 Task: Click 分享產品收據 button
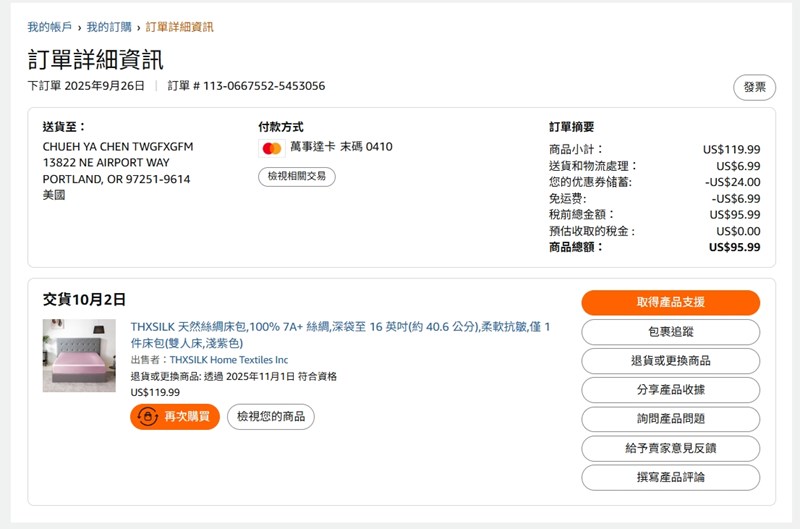670,390
